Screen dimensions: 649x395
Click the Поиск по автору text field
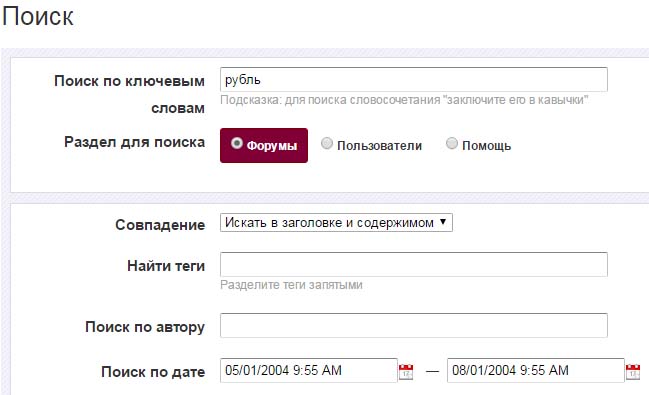(414, 325)
